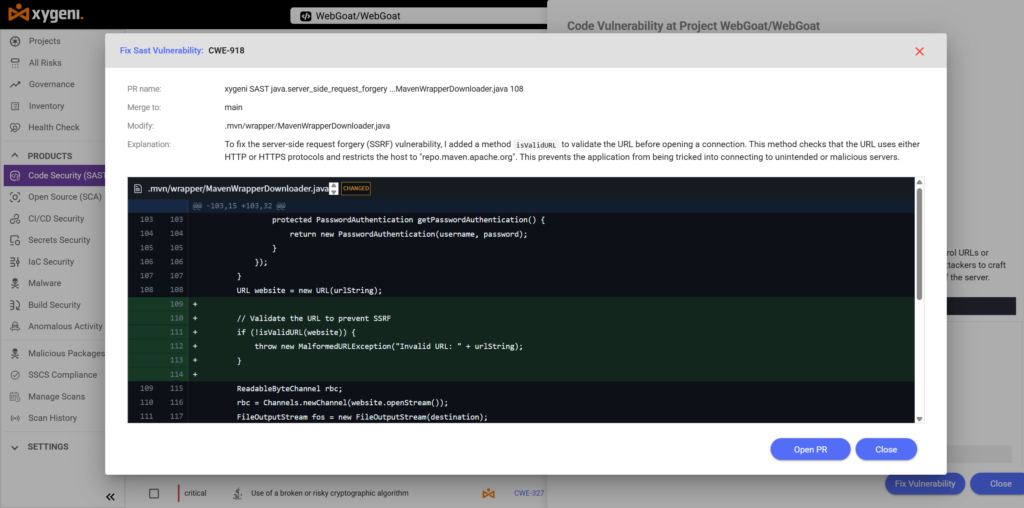Click PR name text xygeni SAST

coord(374,89)
